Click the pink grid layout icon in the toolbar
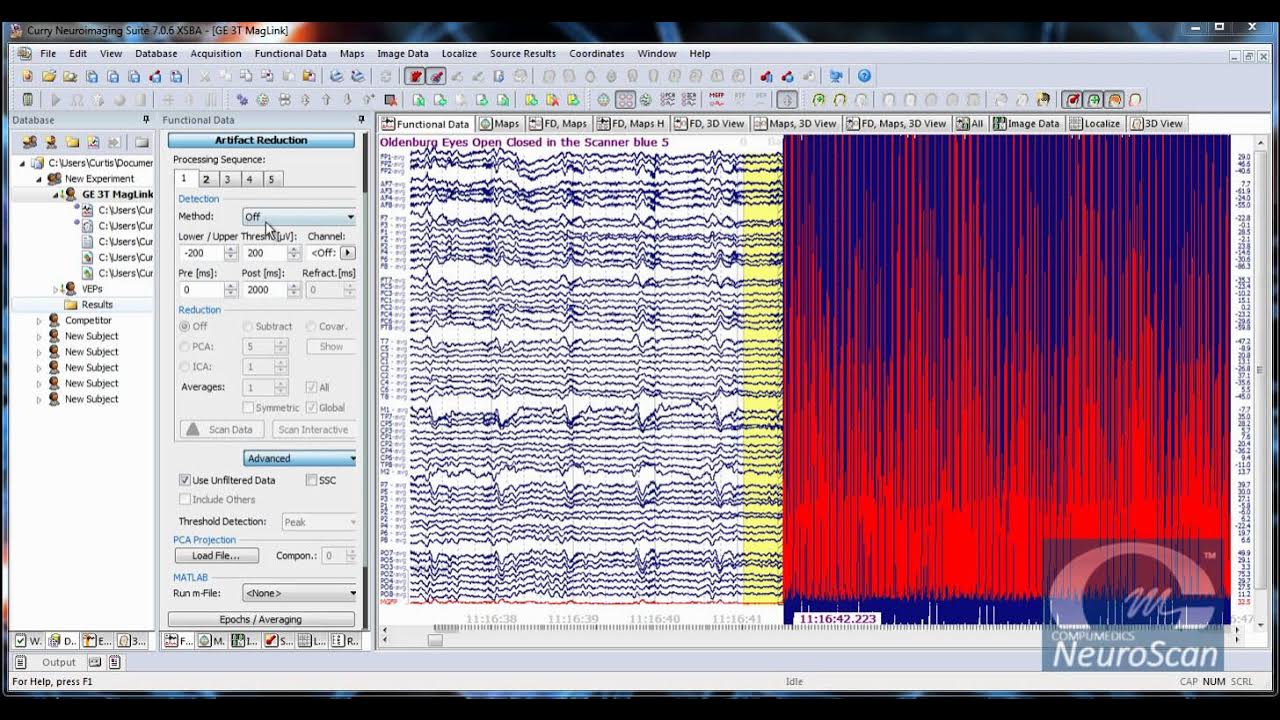 [624, 99]
